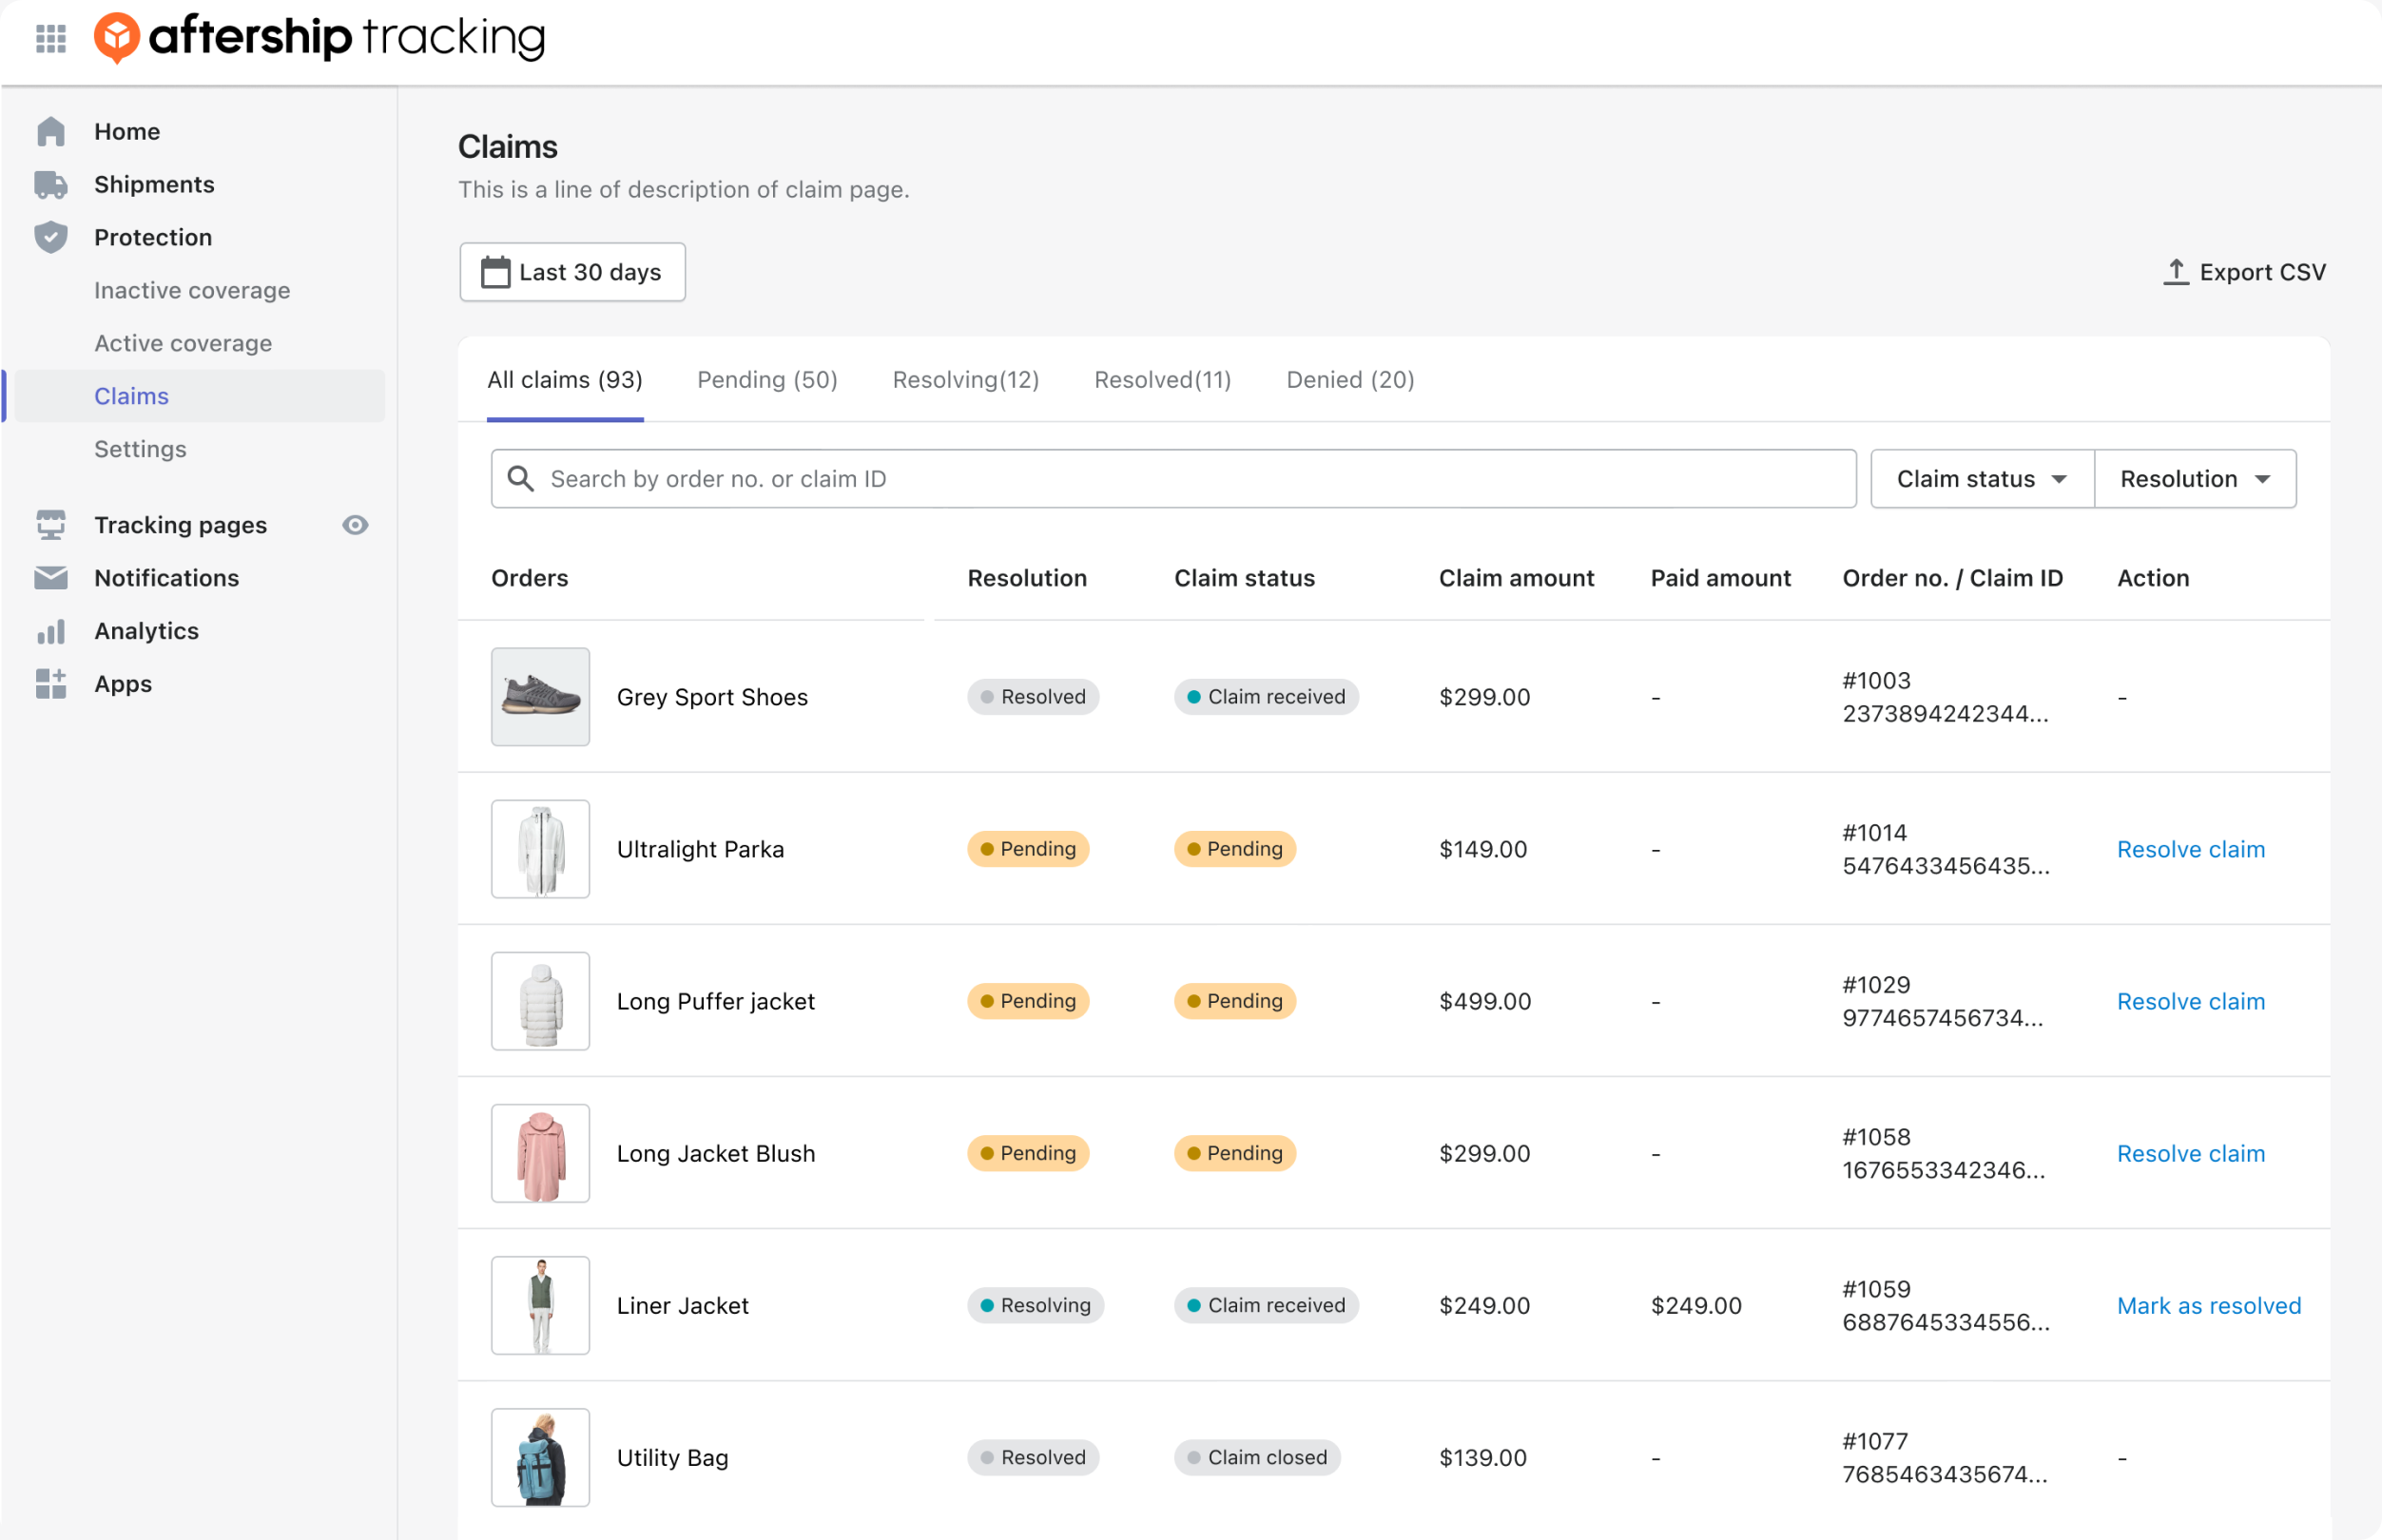Toggle visibility icon on Tracking pages
Viewport: 2382px width, 1540px height.
[356, 525]
